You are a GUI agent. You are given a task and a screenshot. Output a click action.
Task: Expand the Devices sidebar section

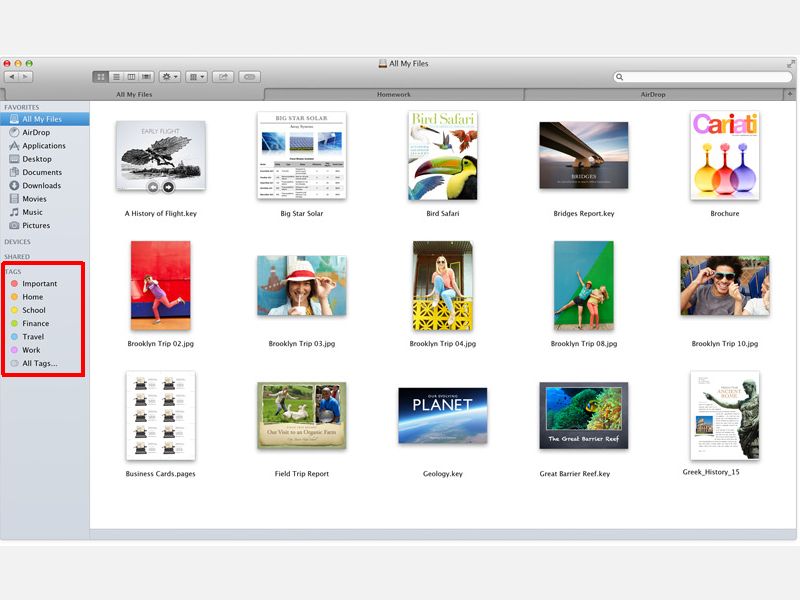point(17,242)
